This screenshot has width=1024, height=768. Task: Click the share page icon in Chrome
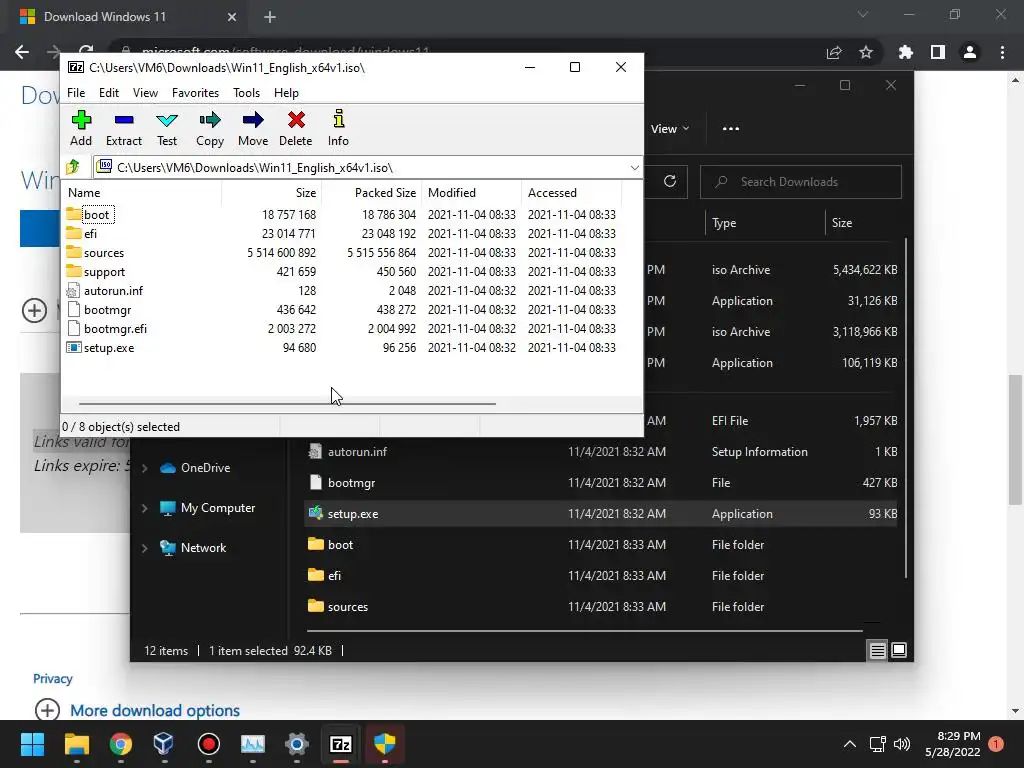[x=834, y=52]
